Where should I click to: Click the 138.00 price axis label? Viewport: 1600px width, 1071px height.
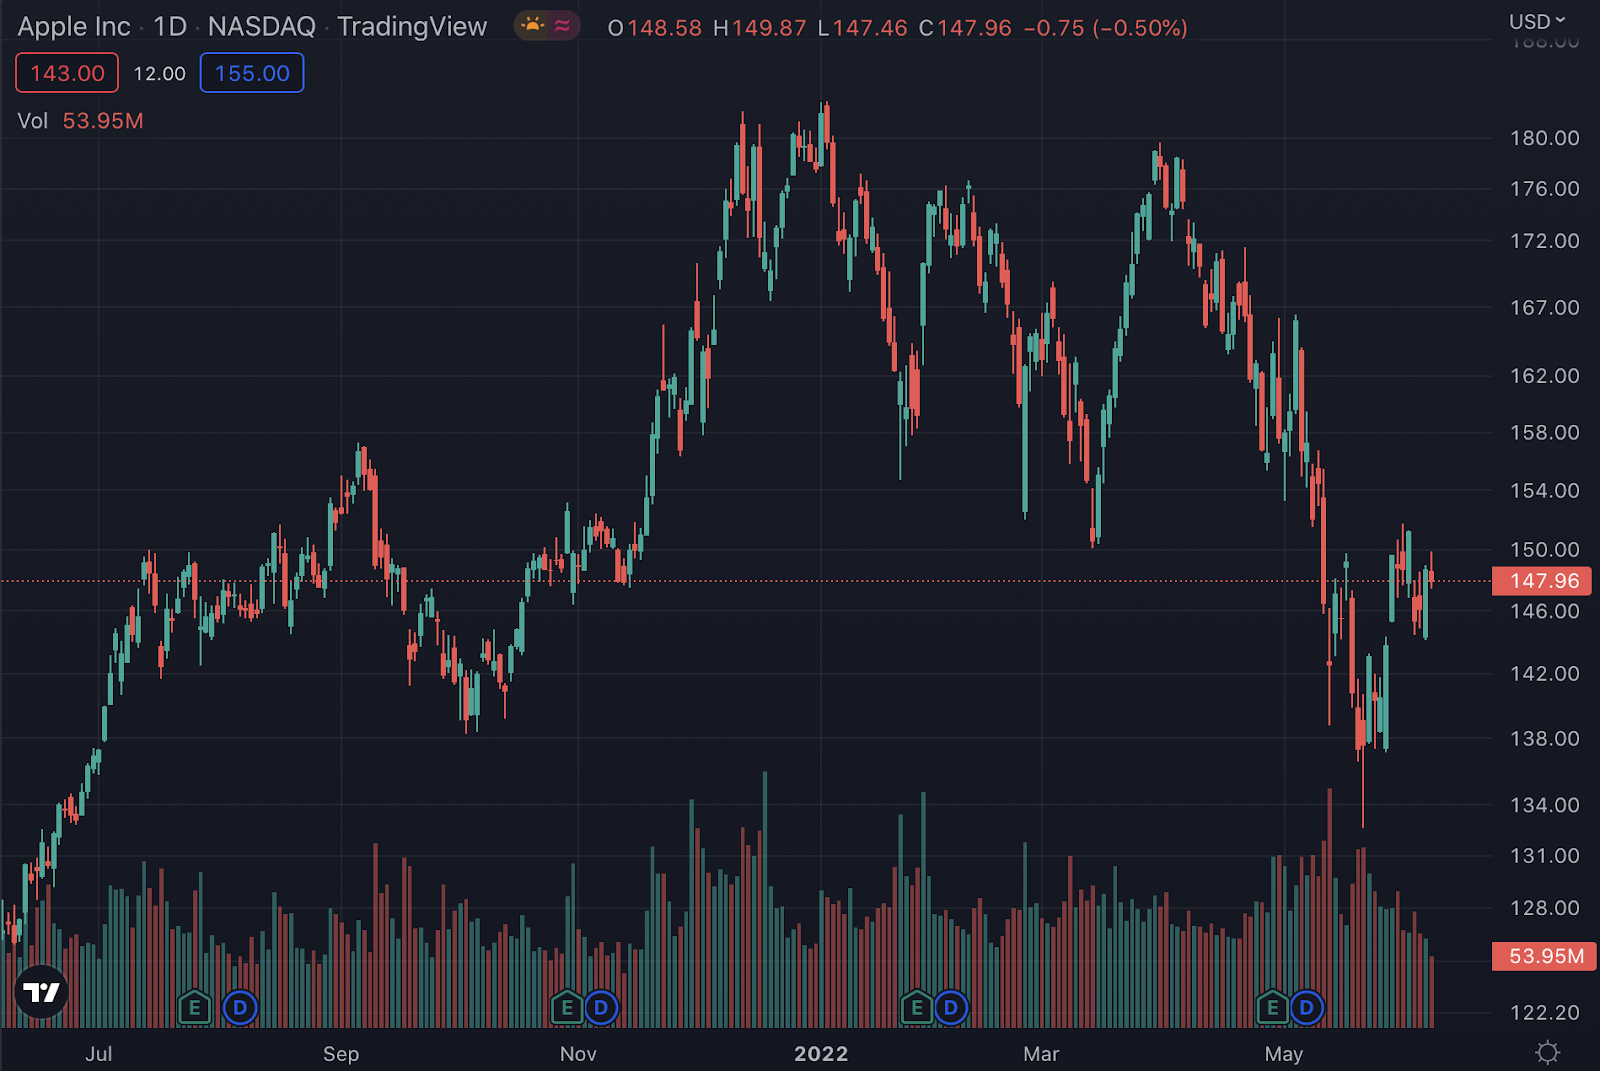(1545, 739)
